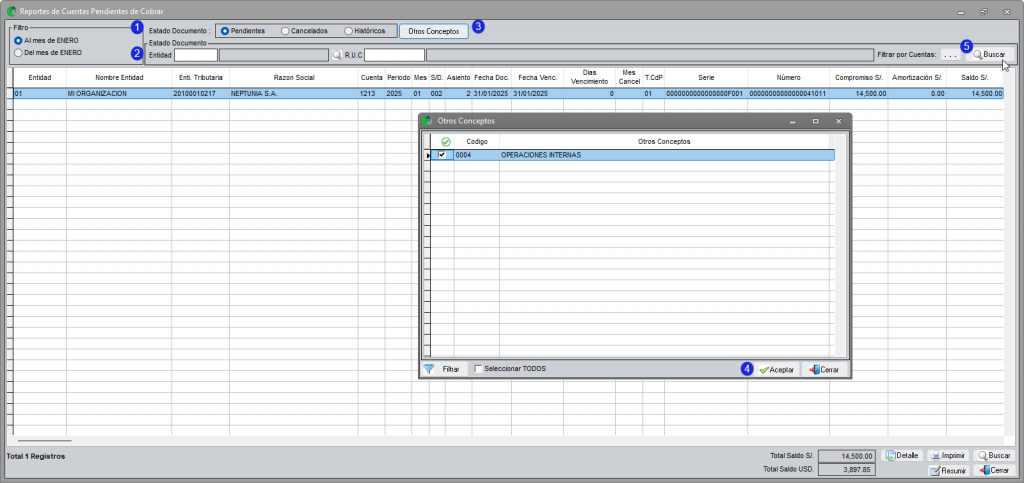Click the app logo in Otros Conceptos title bar
1024x483 pixels.
coord(428,121)
